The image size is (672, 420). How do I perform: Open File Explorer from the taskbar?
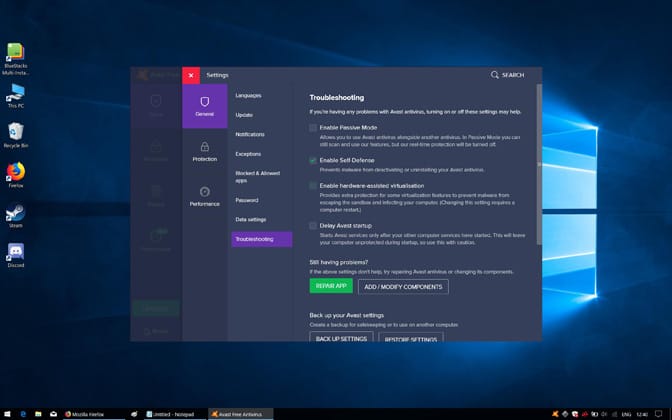click(38, 414)
